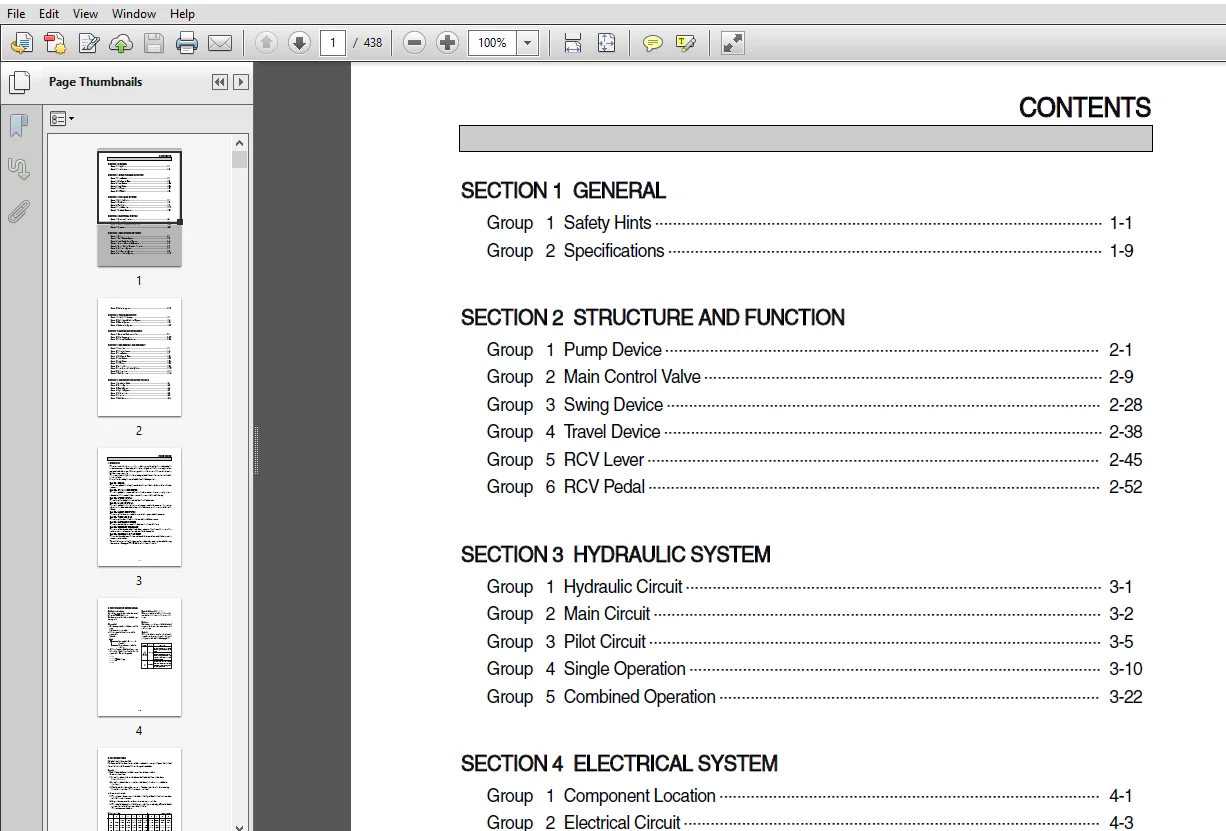
Task: Select the Highlight Text tool
Action: click(686, 43)
